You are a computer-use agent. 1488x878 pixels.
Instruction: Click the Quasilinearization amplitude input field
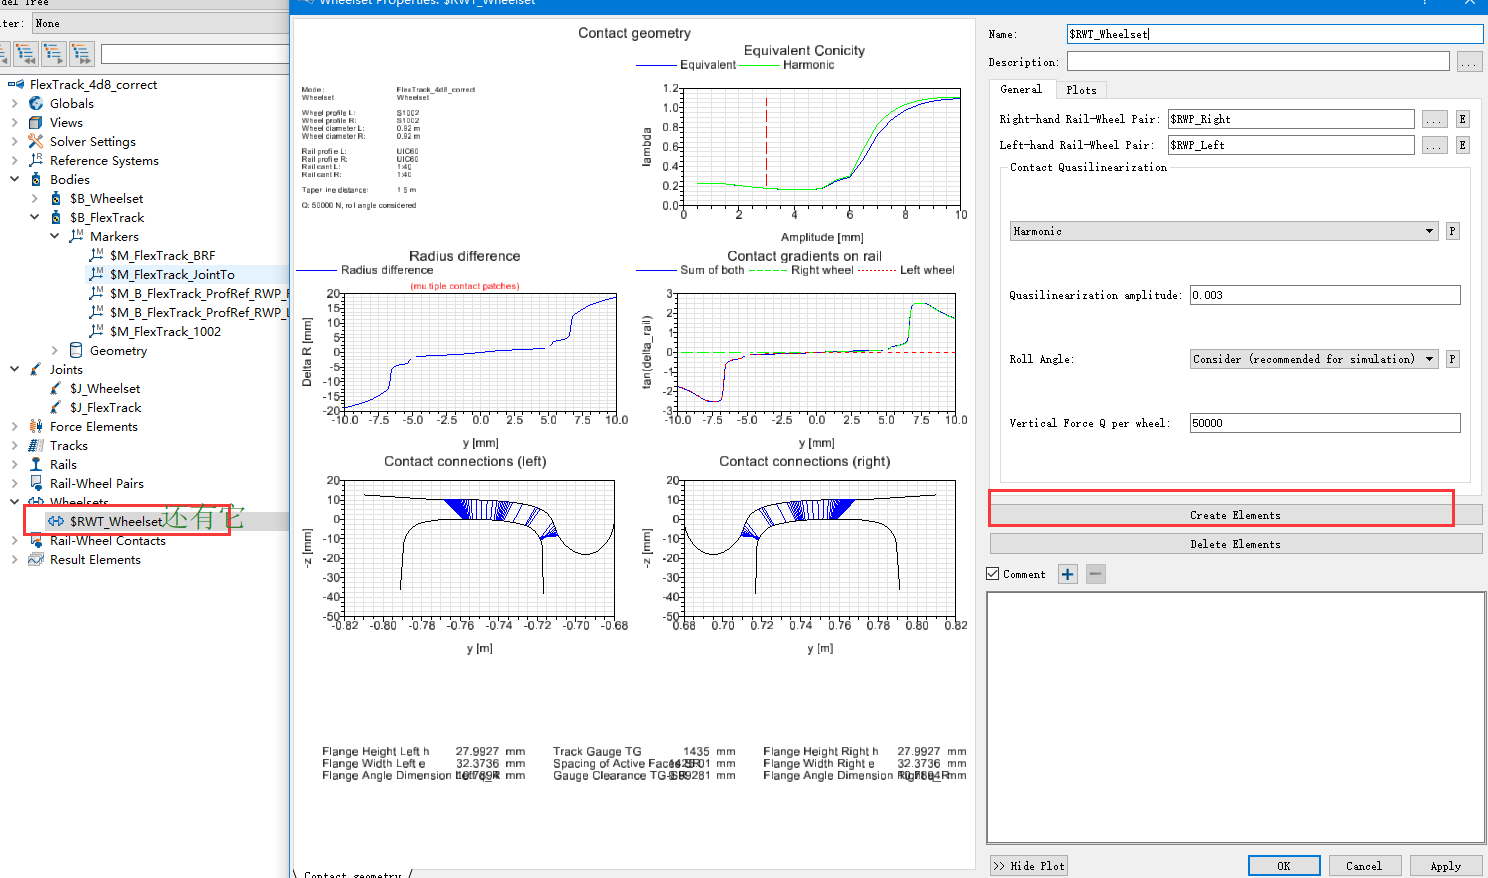(1324, 295)
